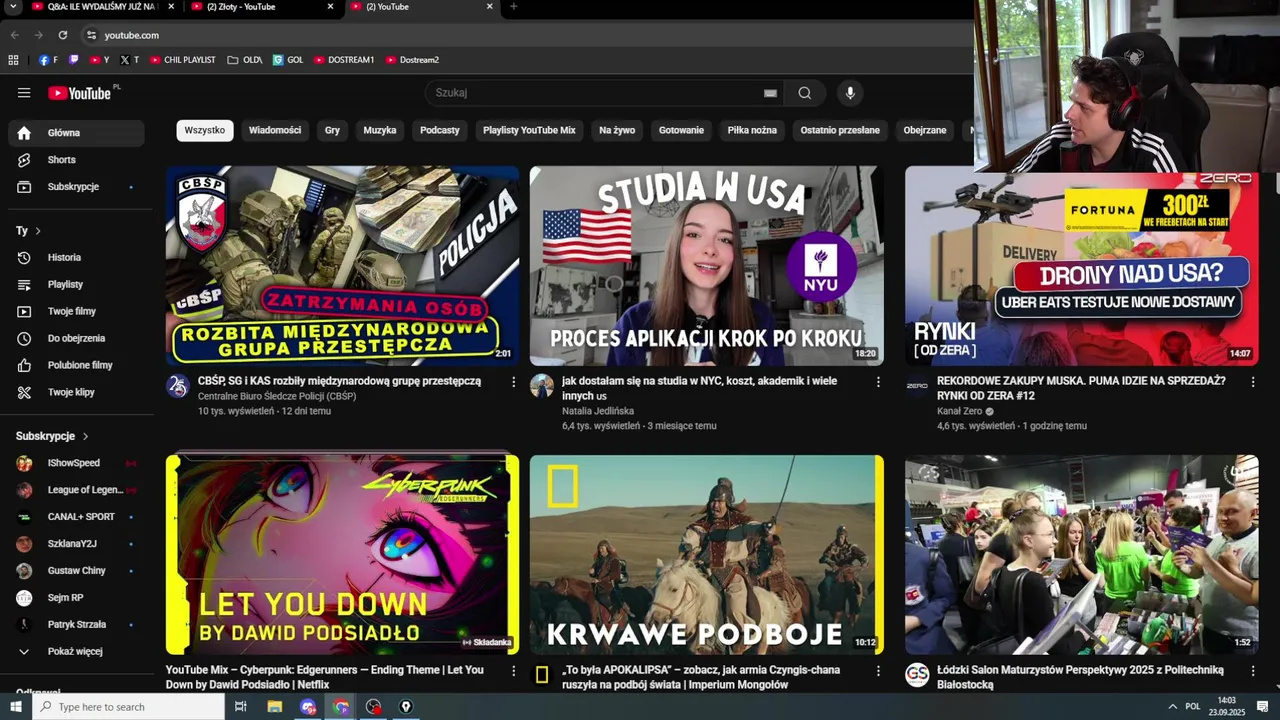1280x720 pixels.
Task: Select the 'Gry' filter chip
Action: point(332,130)
